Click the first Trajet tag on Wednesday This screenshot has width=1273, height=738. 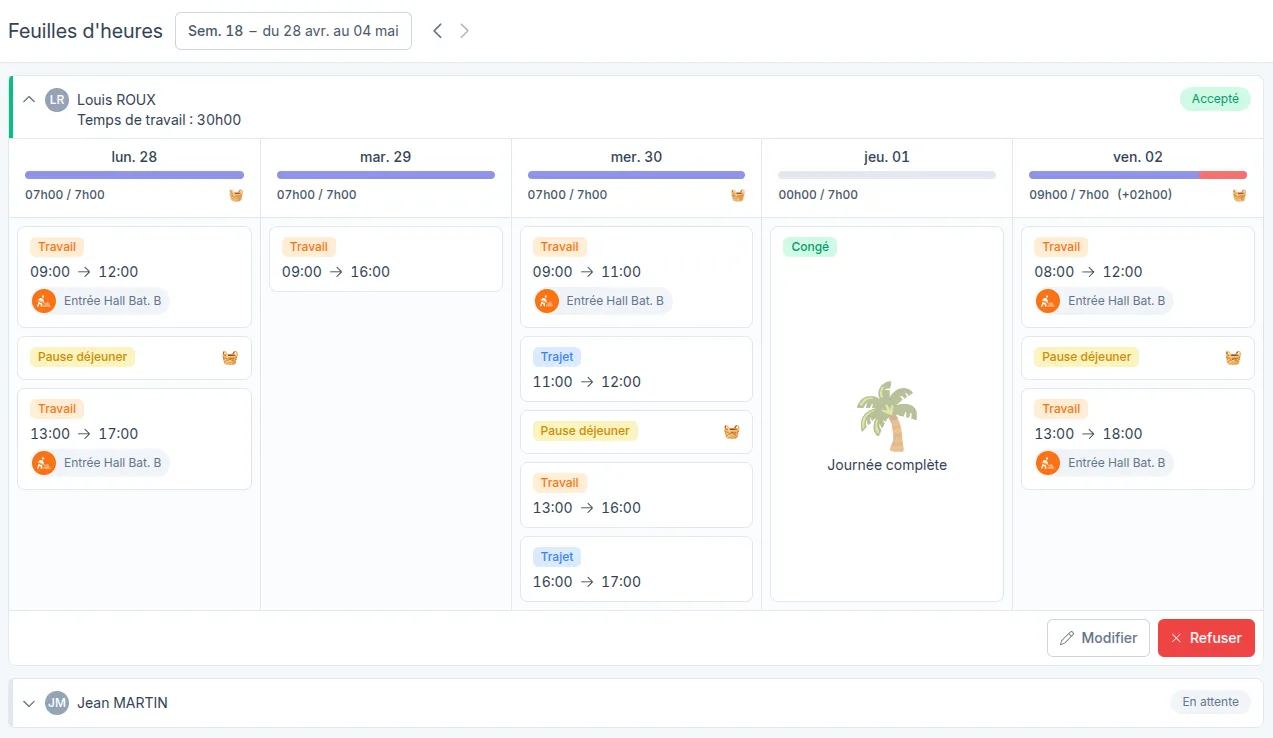click(557, 357)
